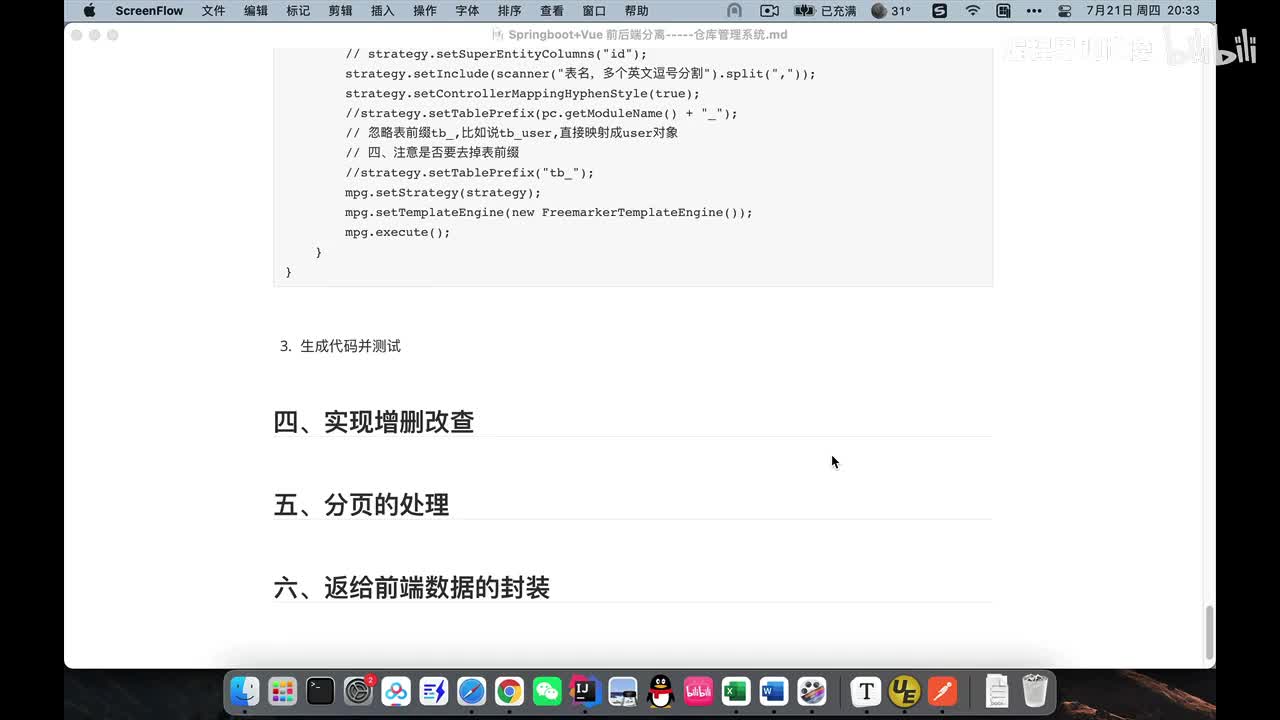Open Preview app in the Dock
Image resolution: width=1280 pixels, height=720 pixels.
[x=623, y=691]
